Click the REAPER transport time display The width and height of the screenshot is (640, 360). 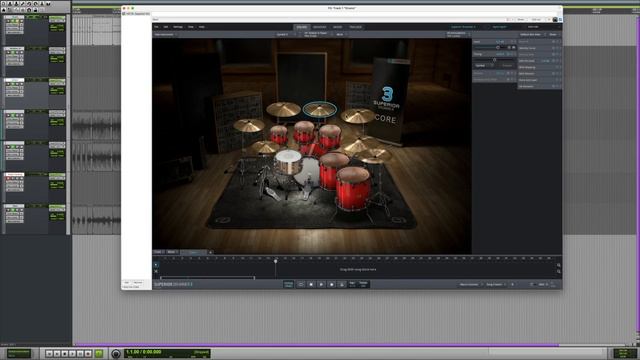click(167, 353)
